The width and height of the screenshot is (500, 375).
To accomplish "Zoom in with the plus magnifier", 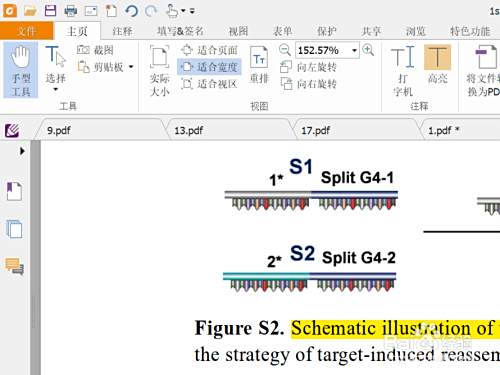I will click(368, 50).
